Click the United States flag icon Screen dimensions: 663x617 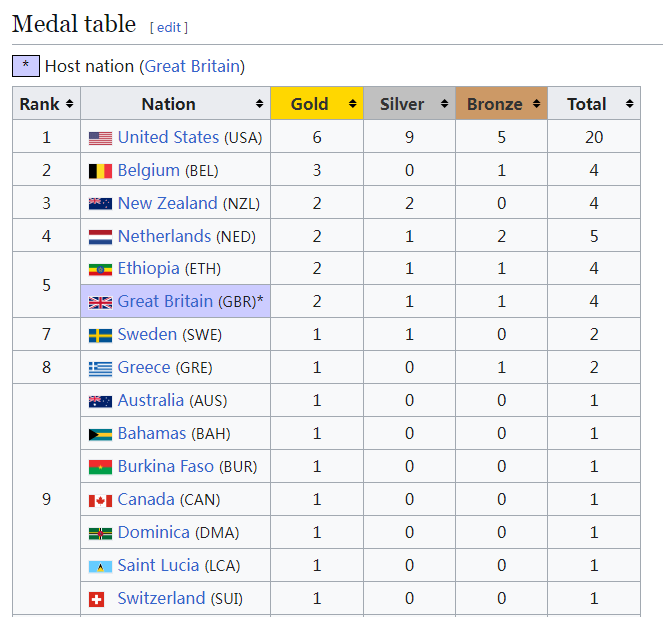click(x=100, y=138)
